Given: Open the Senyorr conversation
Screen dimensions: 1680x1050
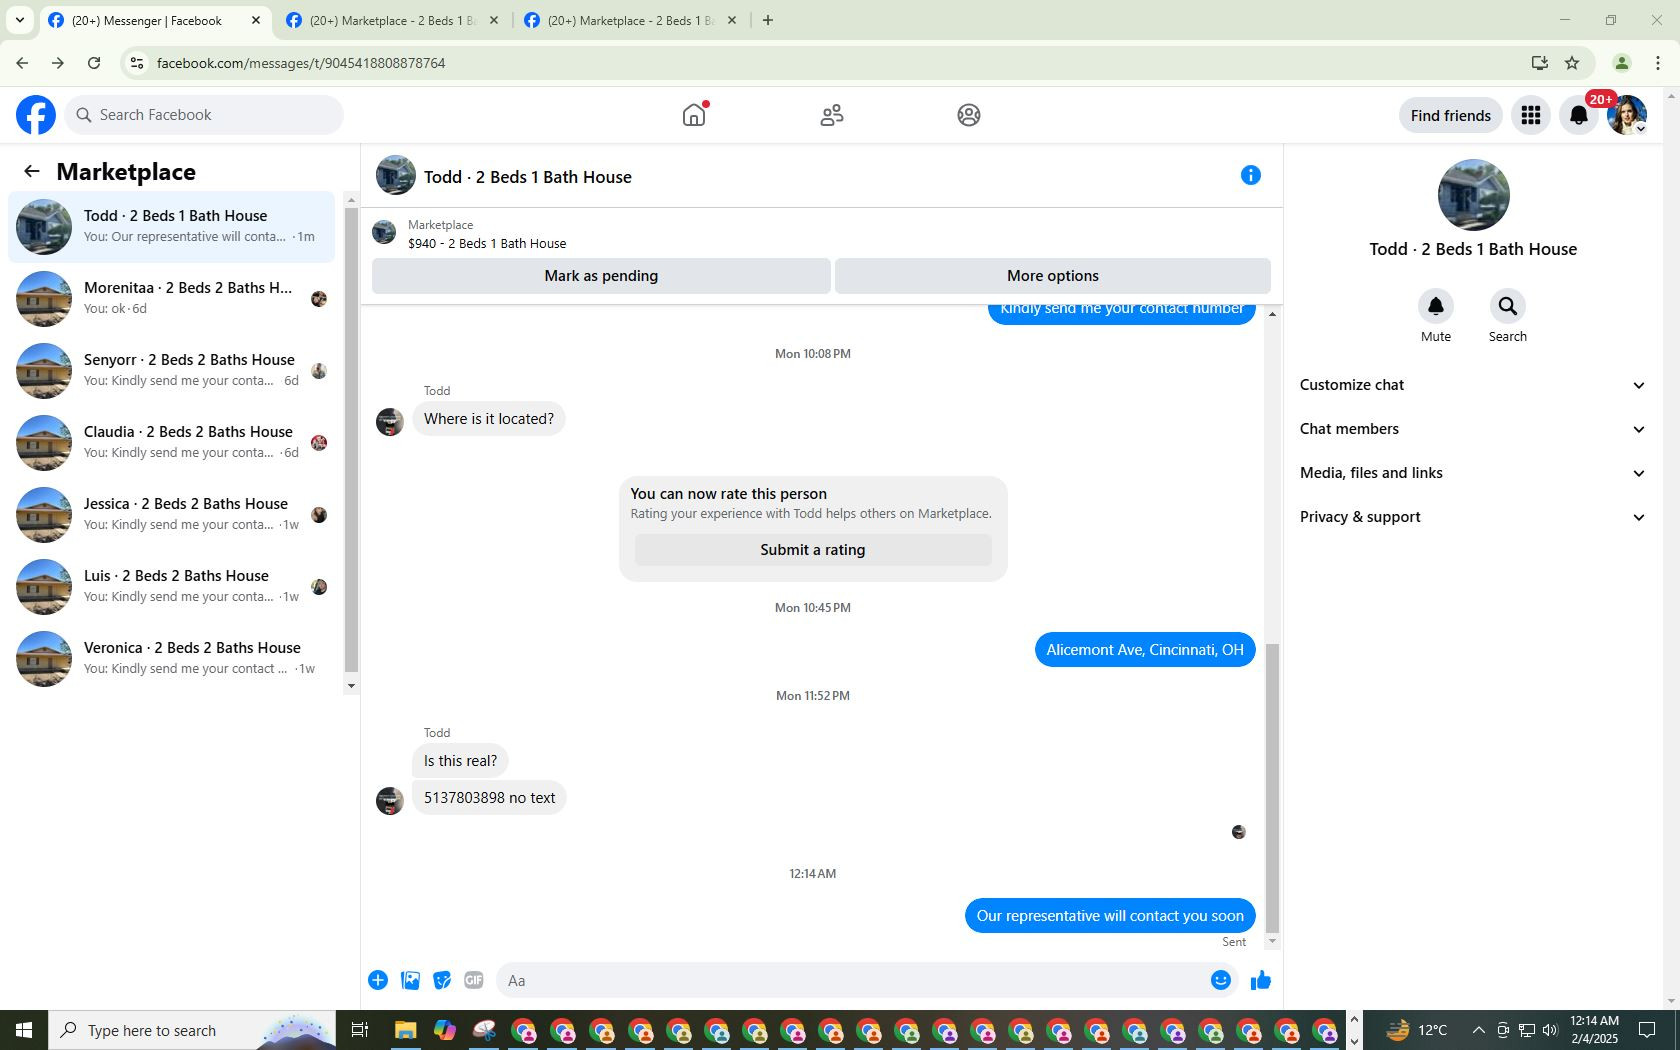Looking at the screenshot, I should pyautogui.click(x=172, y=371).
